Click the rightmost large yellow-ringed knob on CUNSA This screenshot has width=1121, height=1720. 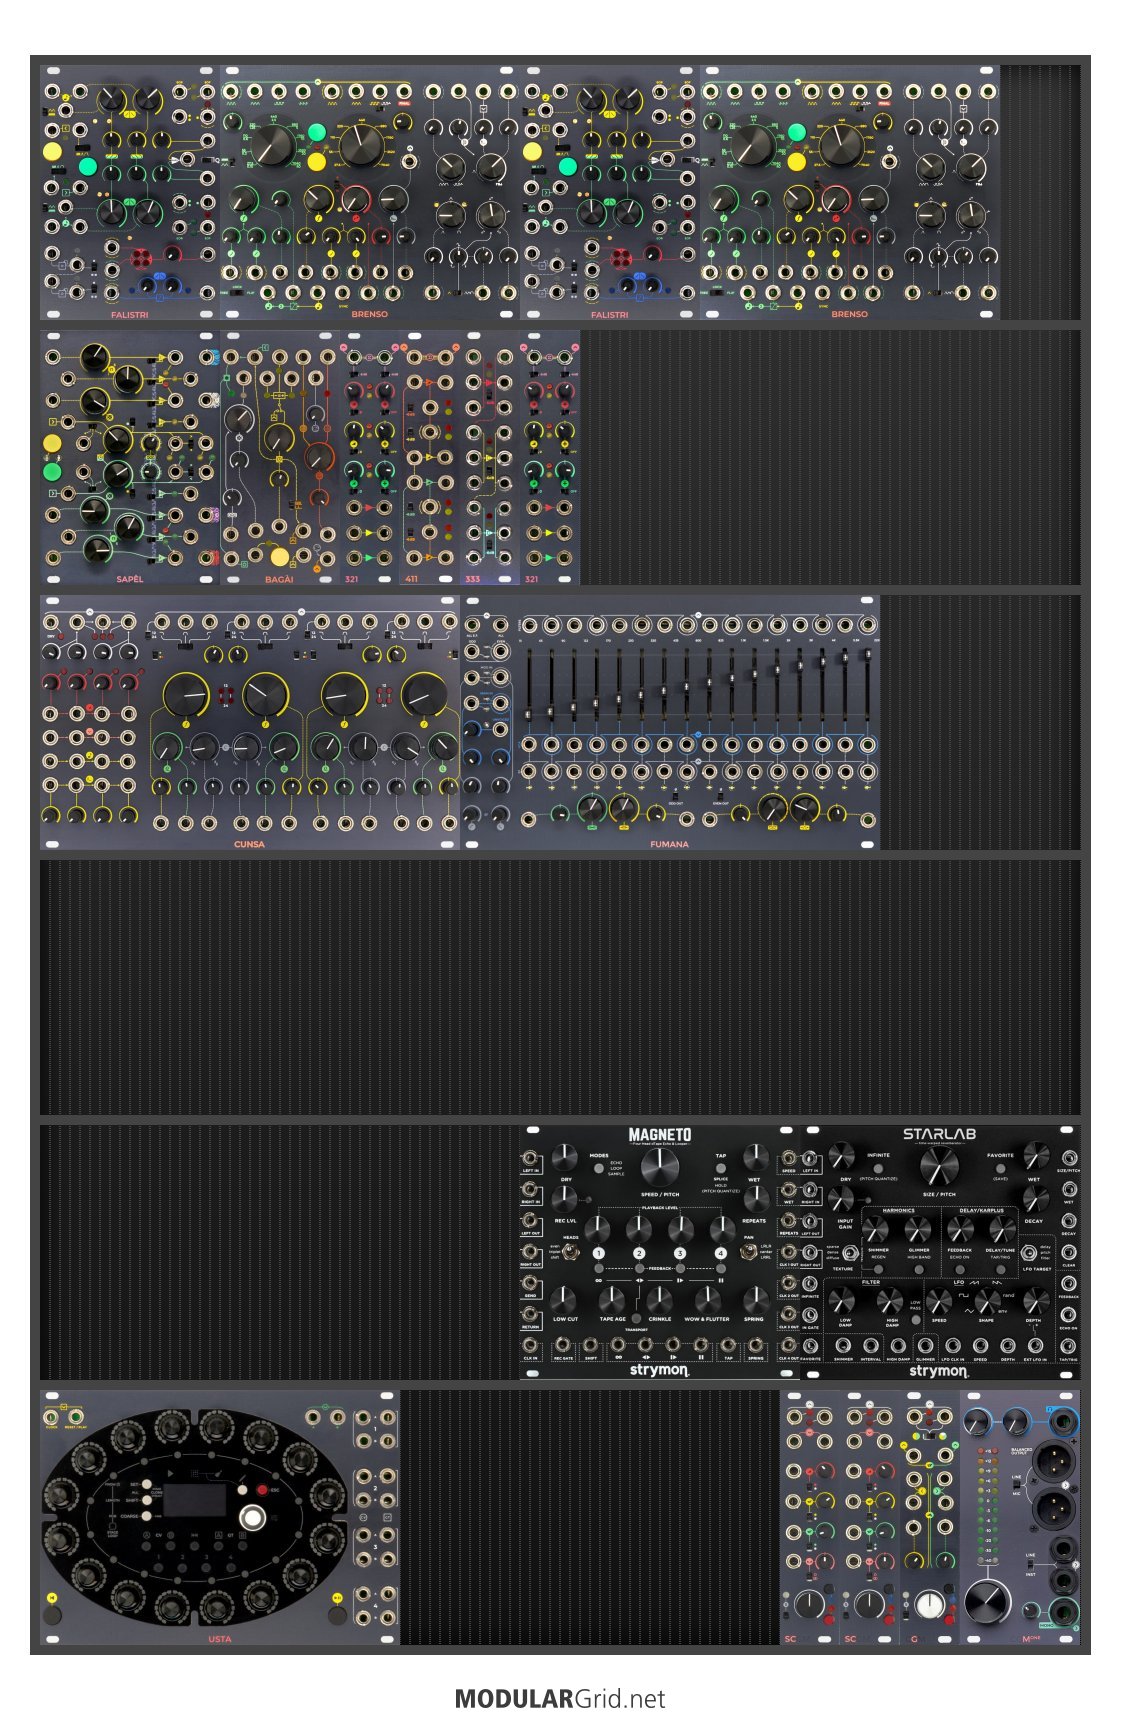click(423, 696)
